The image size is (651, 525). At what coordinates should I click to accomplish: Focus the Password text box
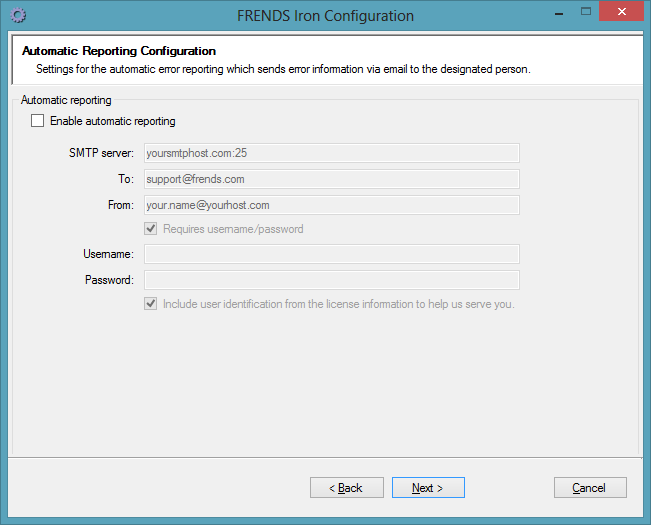pos(332,280)
